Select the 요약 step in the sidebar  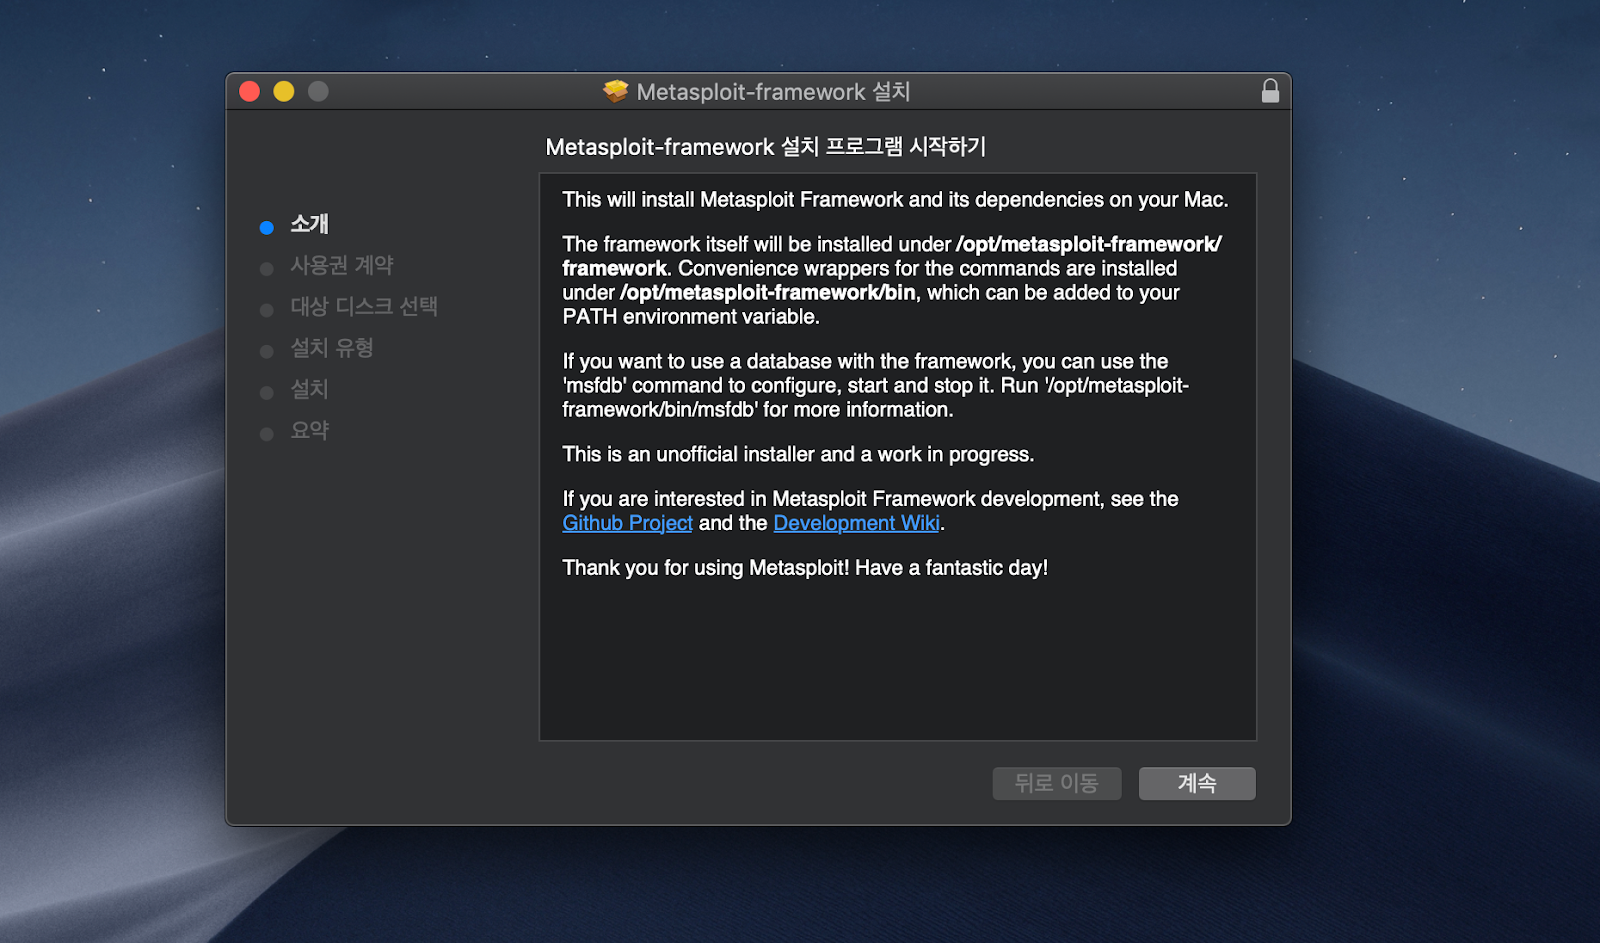click(309, 430)
